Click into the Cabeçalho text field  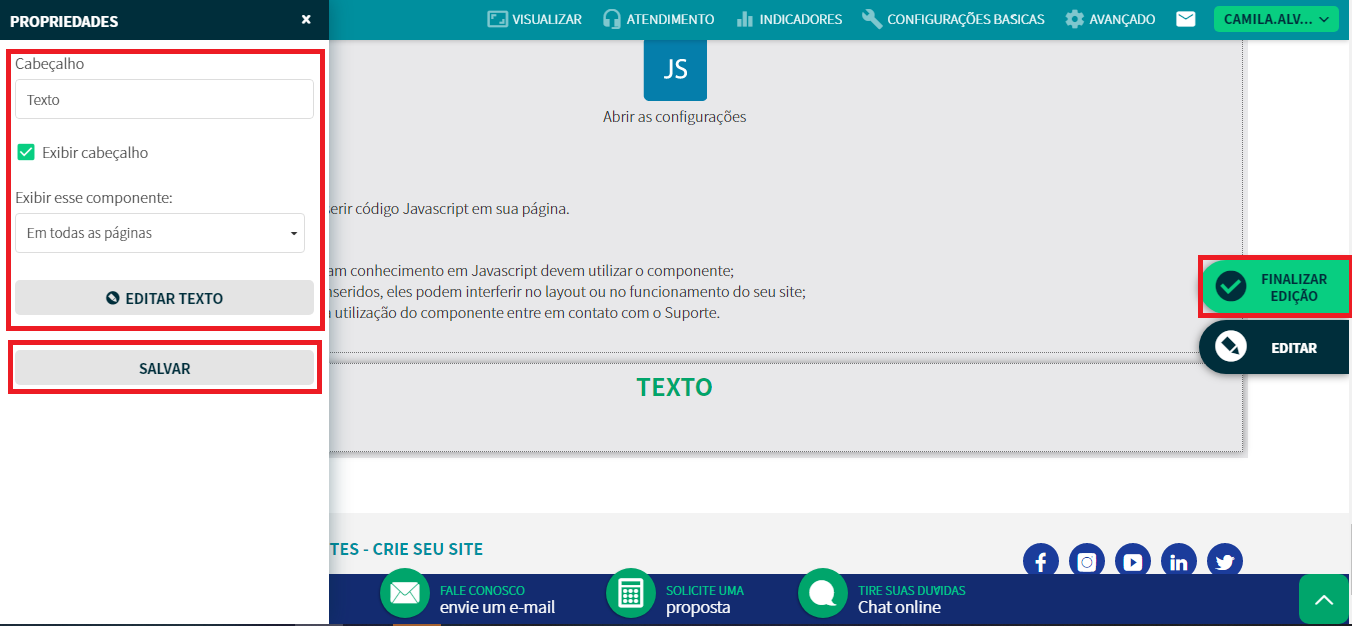pos(164,100)
